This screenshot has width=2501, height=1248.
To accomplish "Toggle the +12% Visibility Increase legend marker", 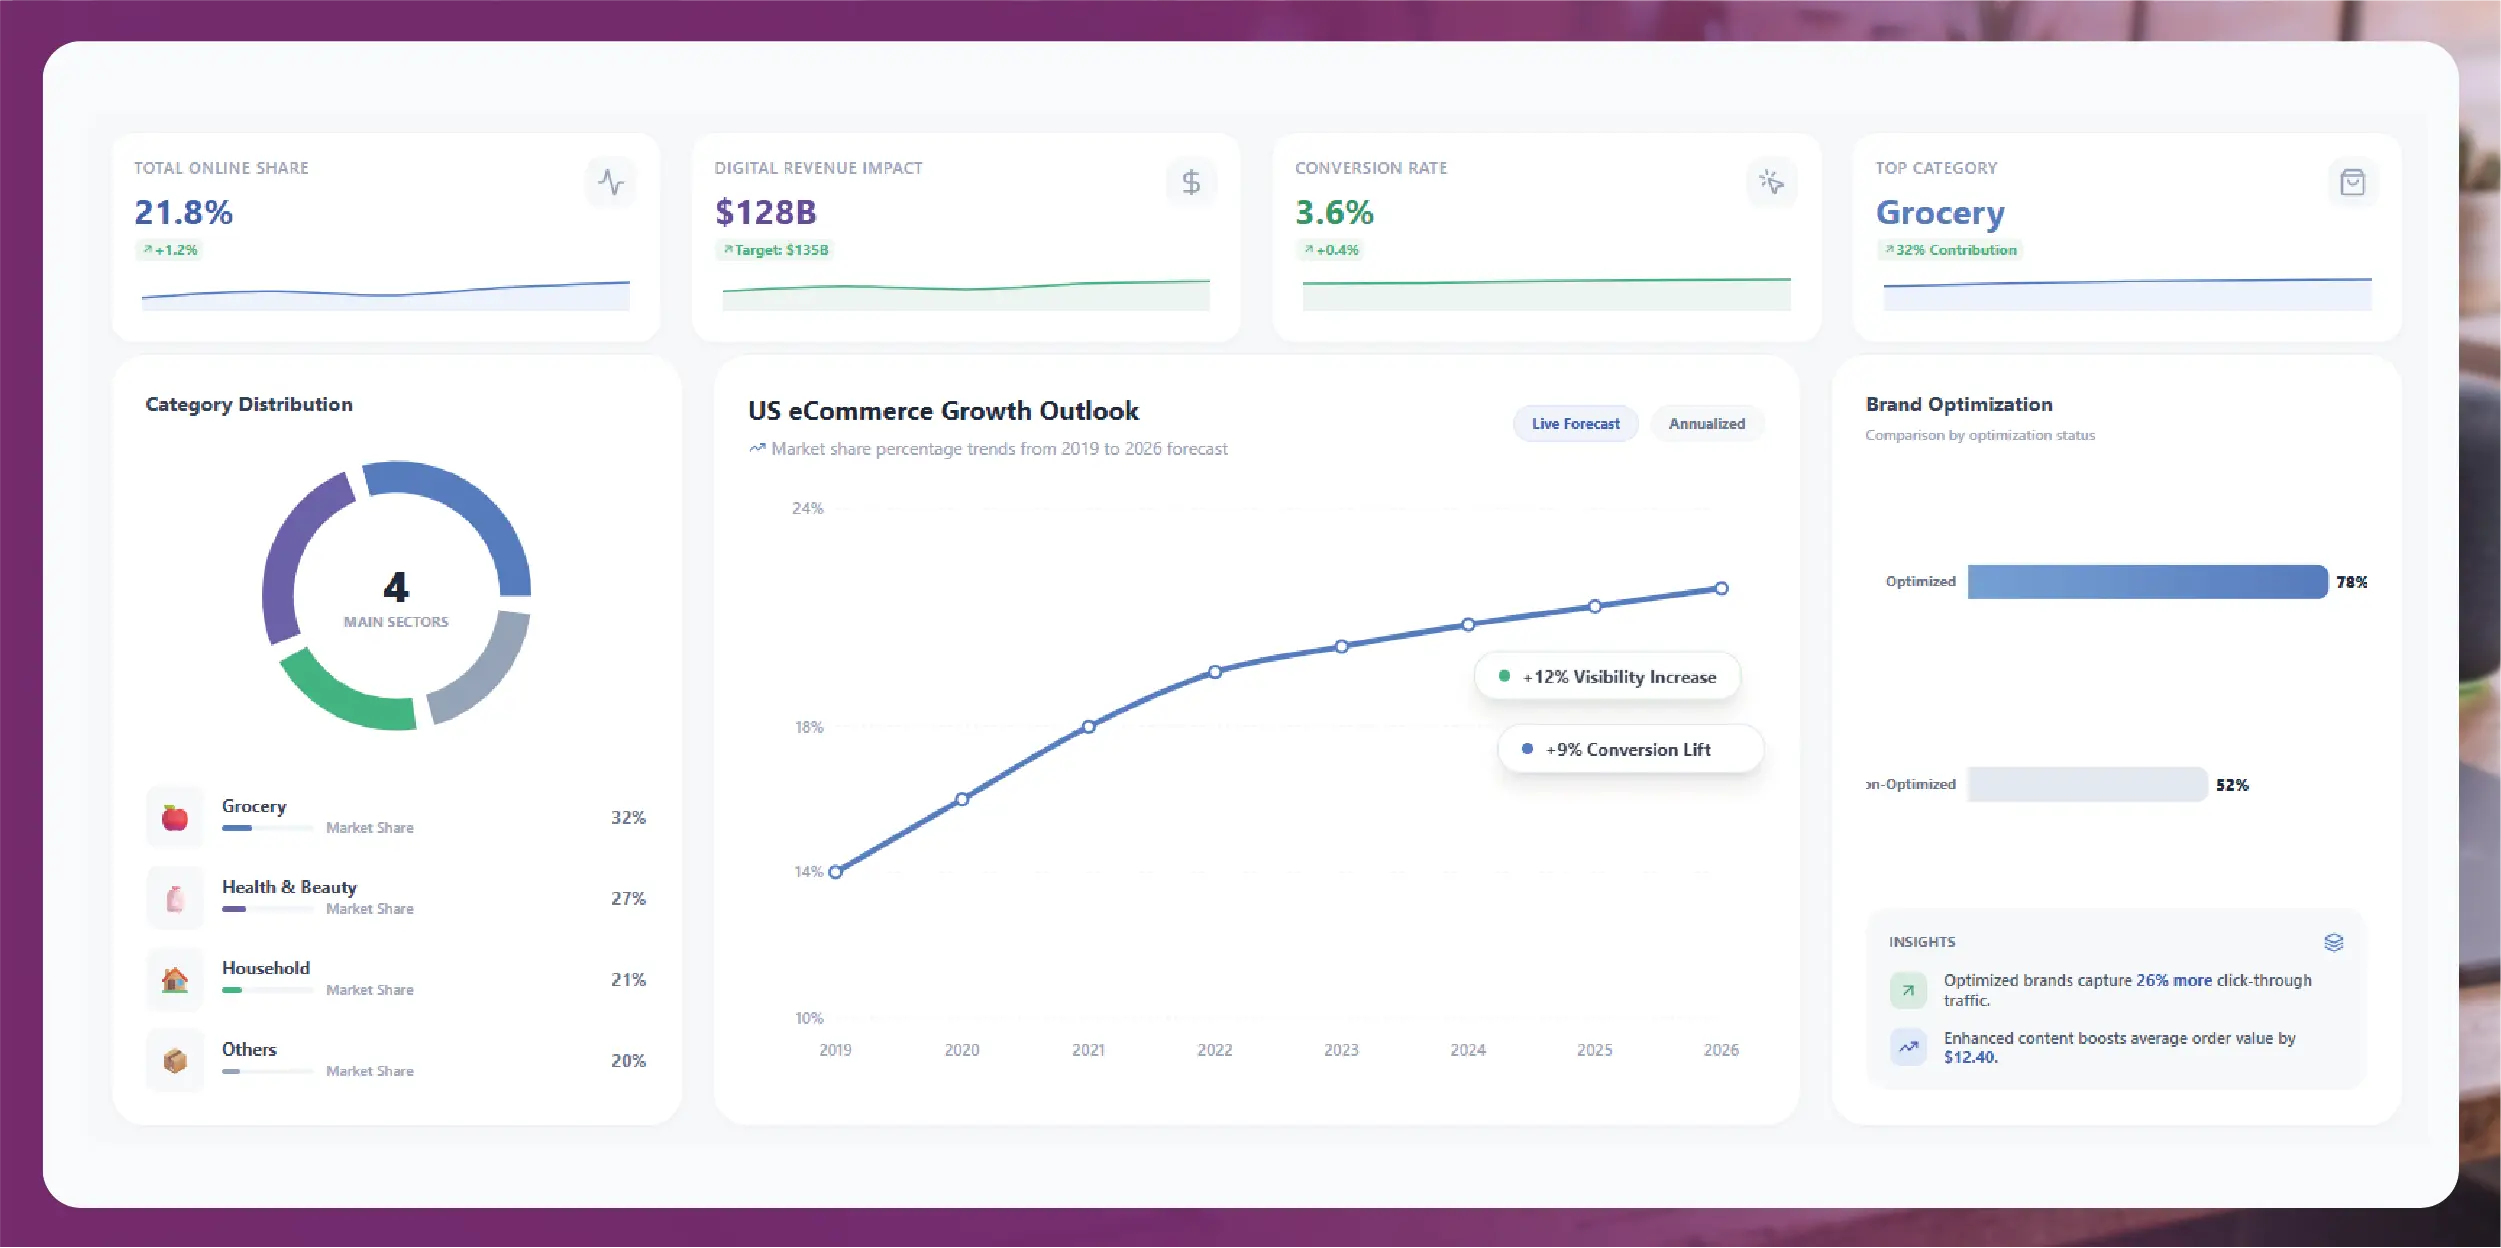I will [1503, 676].
